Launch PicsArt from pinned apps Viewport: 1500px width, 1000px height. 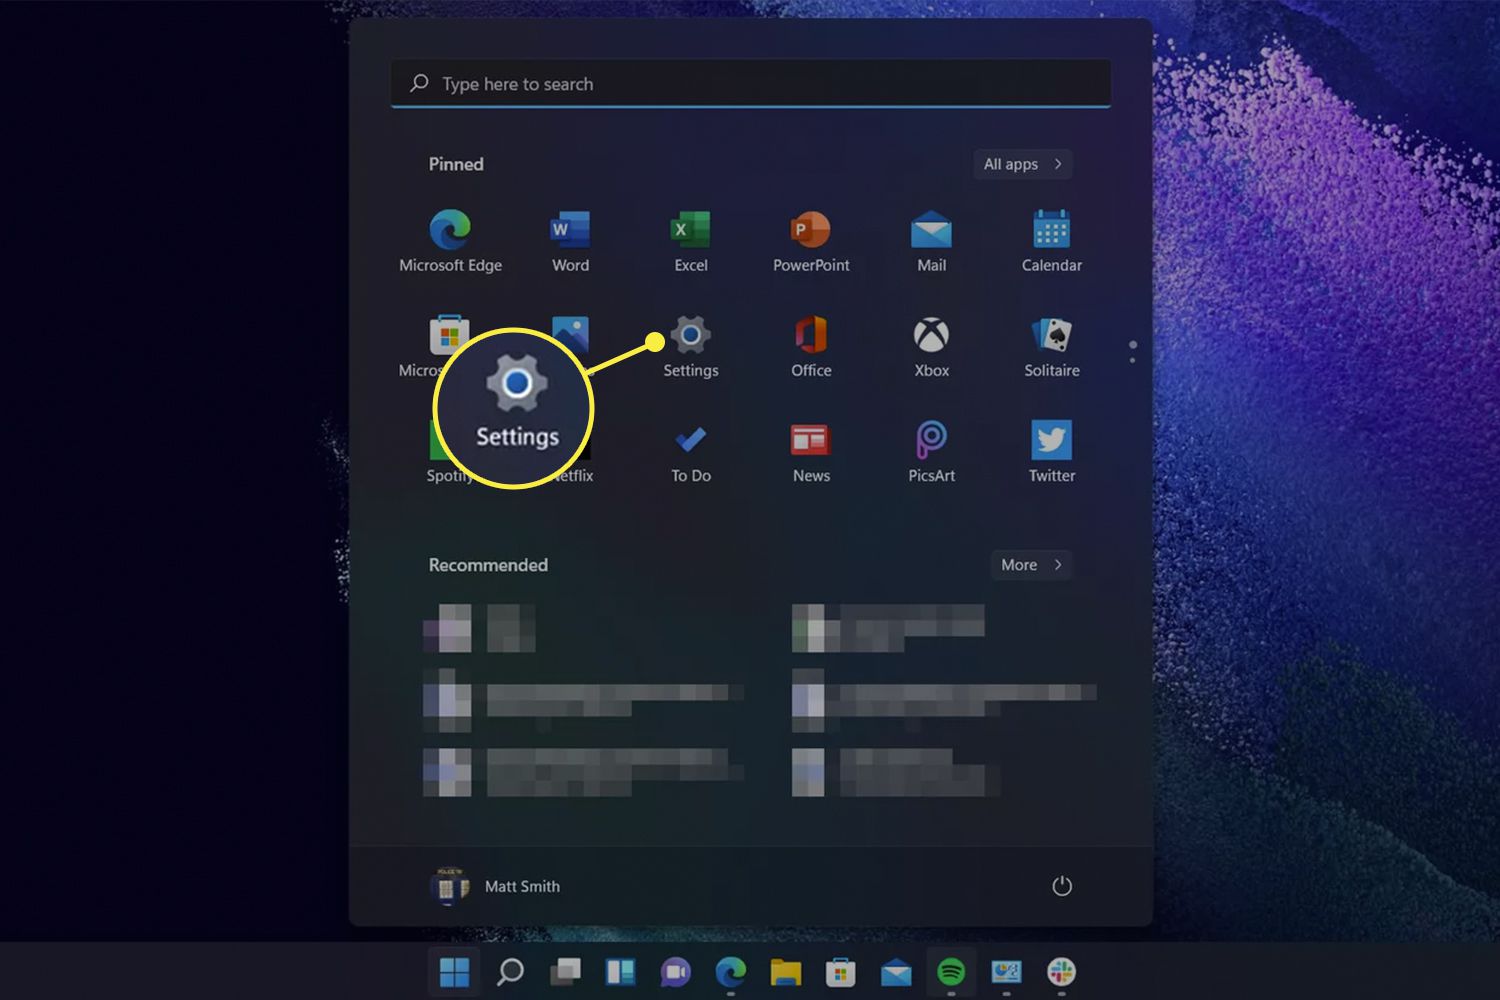pos(931,452)
